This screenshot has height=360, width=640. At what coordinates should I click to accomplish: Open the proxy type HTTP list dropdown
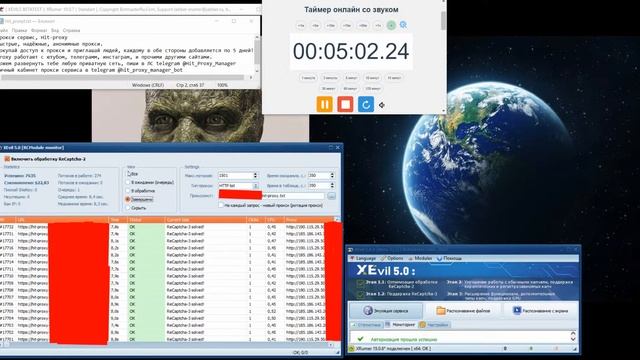(x=256, y=186)
